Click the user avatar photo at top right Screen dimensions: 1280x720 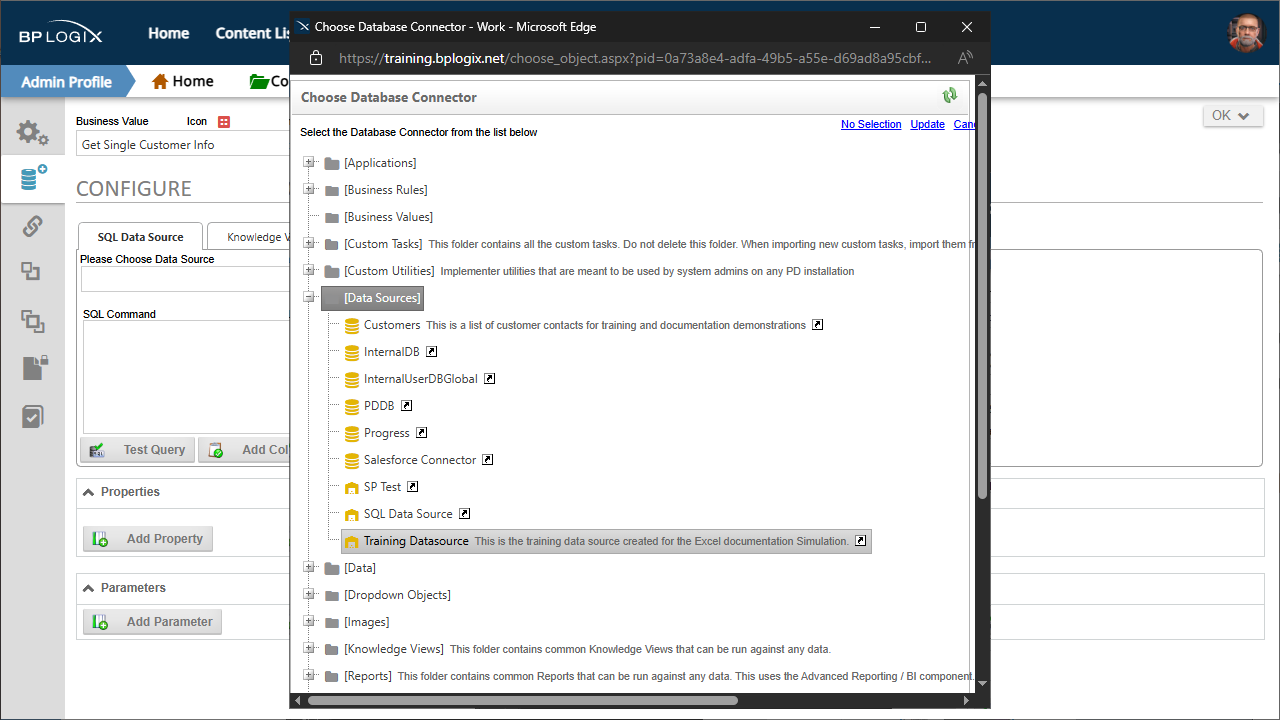click(1246, 33)
